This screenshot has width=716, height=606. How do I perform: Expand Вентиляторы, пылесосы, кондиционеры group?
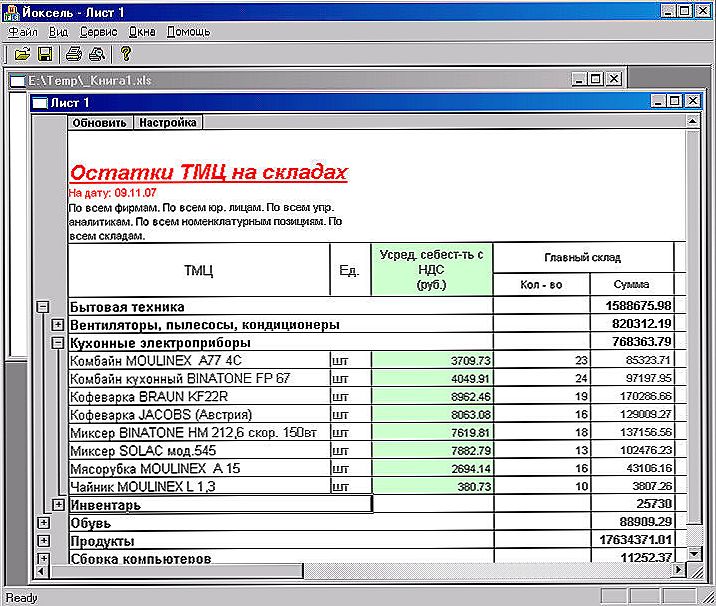point(58,325)
